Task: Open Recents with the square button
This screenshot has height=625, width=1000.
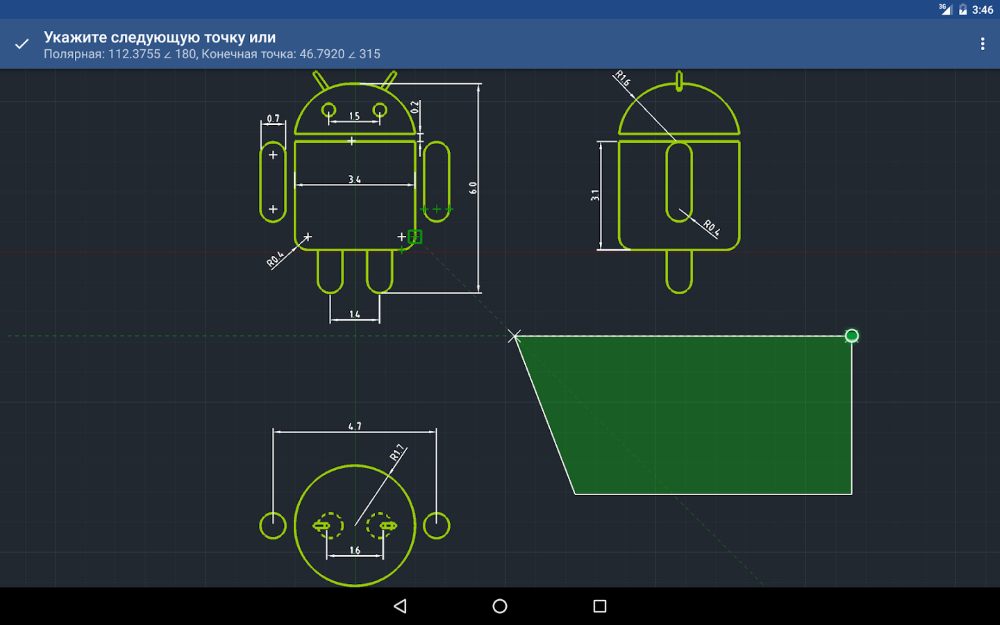Action: (600, 606)
